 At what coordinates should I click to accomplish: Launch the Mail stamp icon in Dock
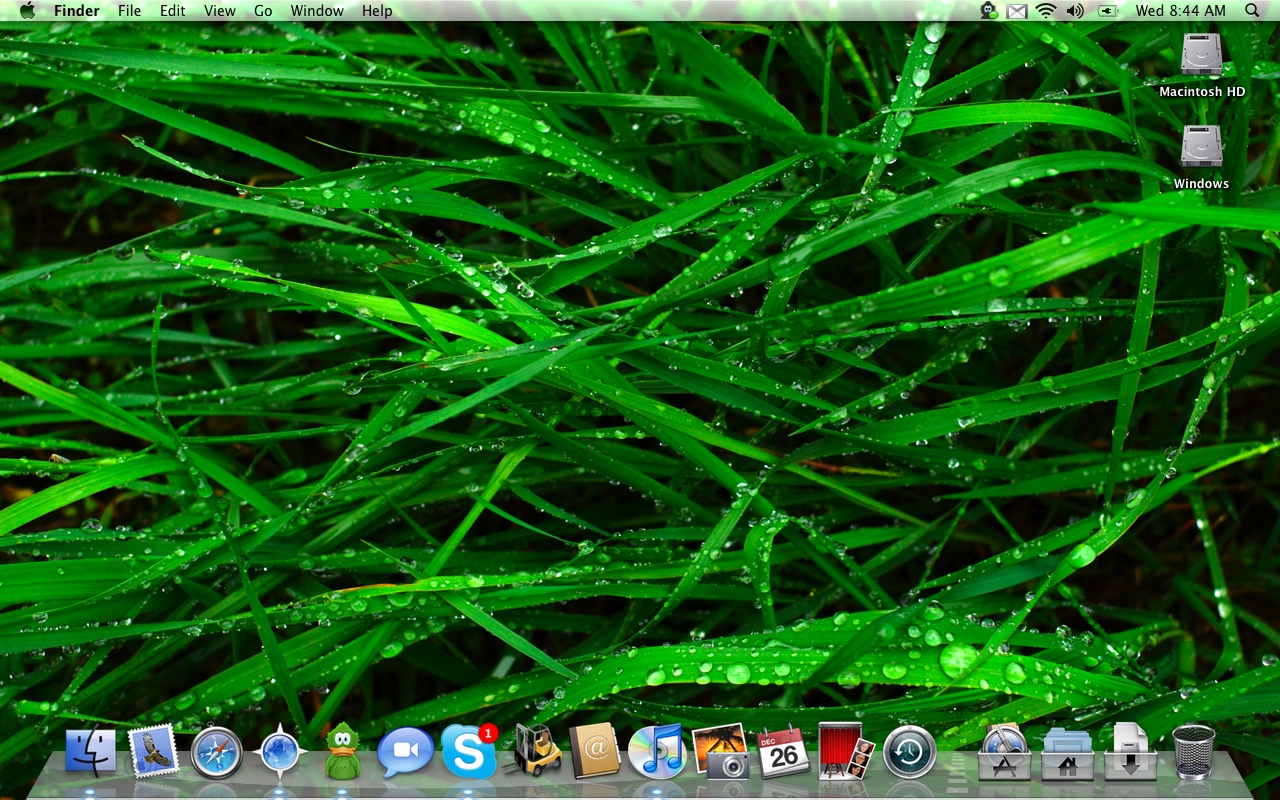coord(153,751)
